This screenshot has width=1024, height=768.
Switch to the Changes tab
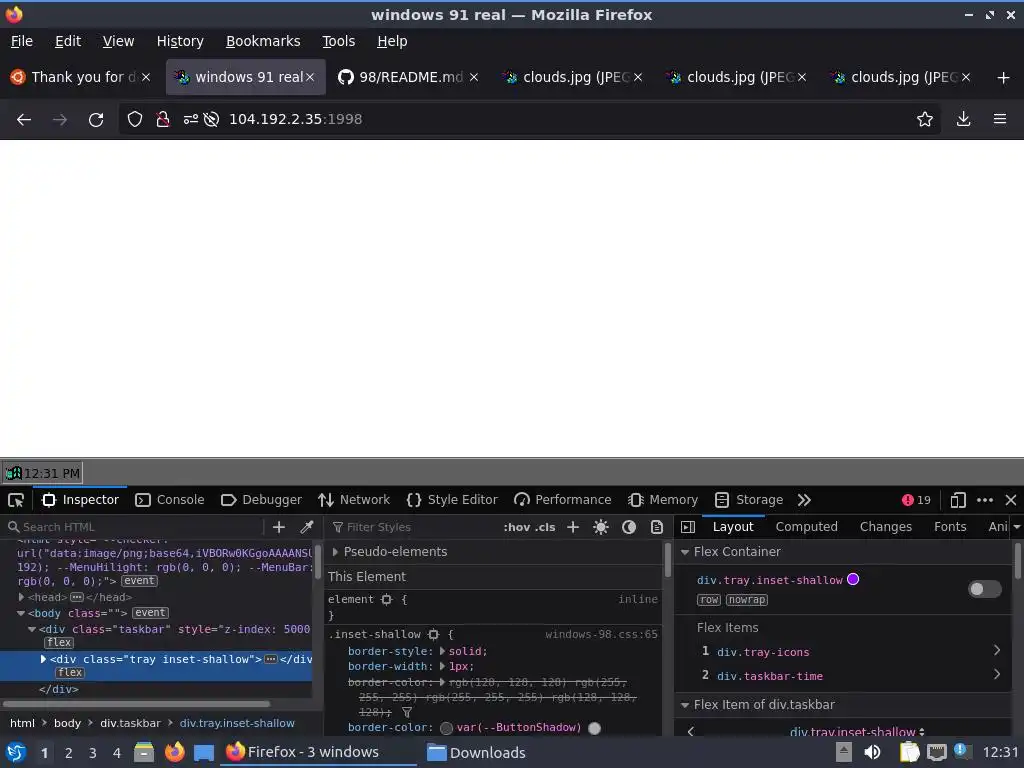click(886, 527)
